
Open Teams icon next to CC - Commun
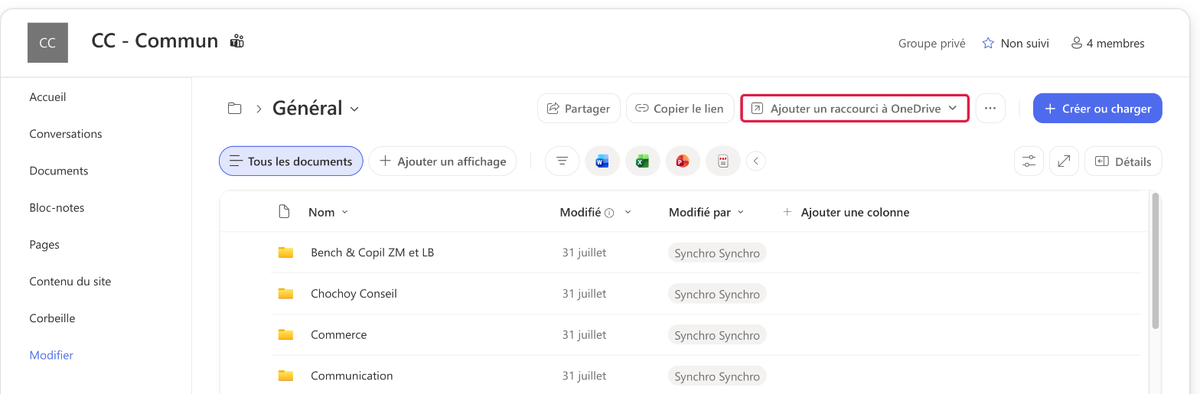pos(237,41)
